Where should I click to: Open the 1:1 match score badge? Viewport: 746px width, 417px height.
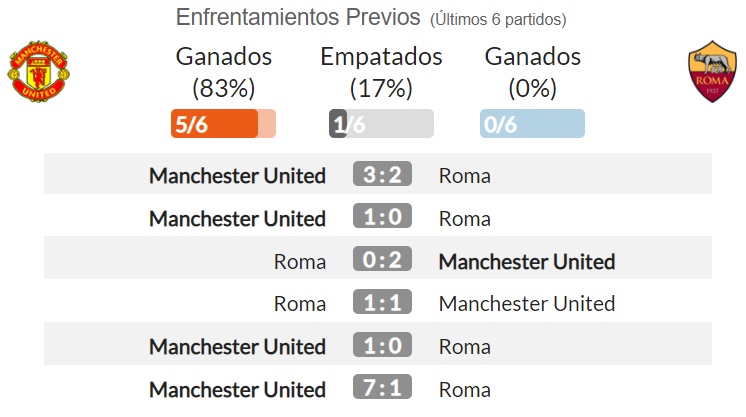pos(382,302)
